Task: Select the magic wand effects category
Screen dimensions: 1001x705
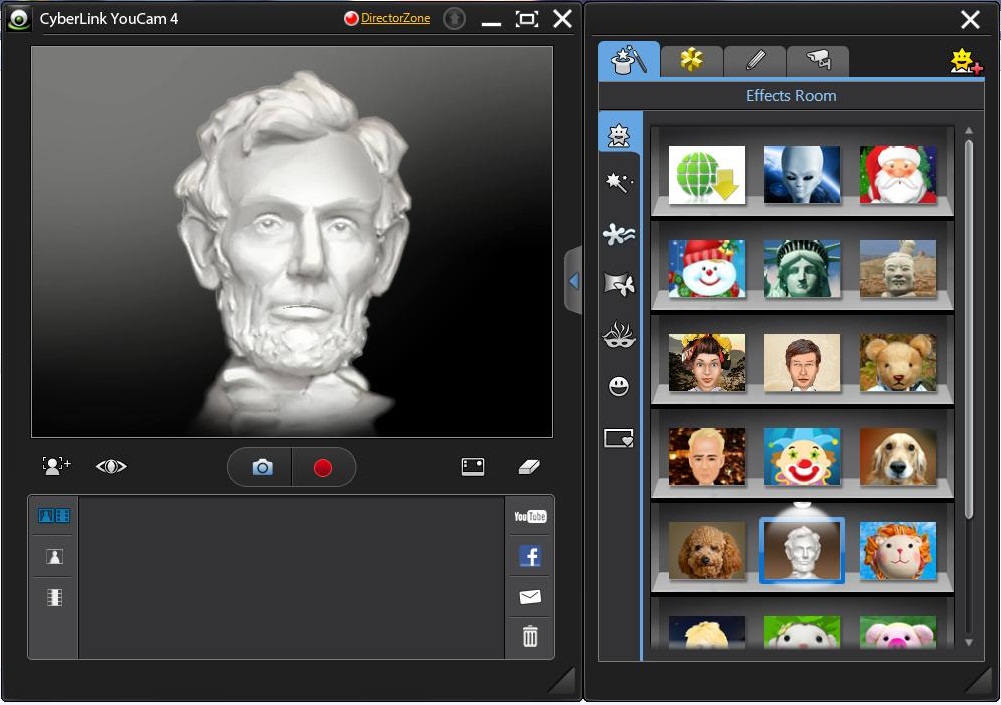Action: [x=619, y=183]
